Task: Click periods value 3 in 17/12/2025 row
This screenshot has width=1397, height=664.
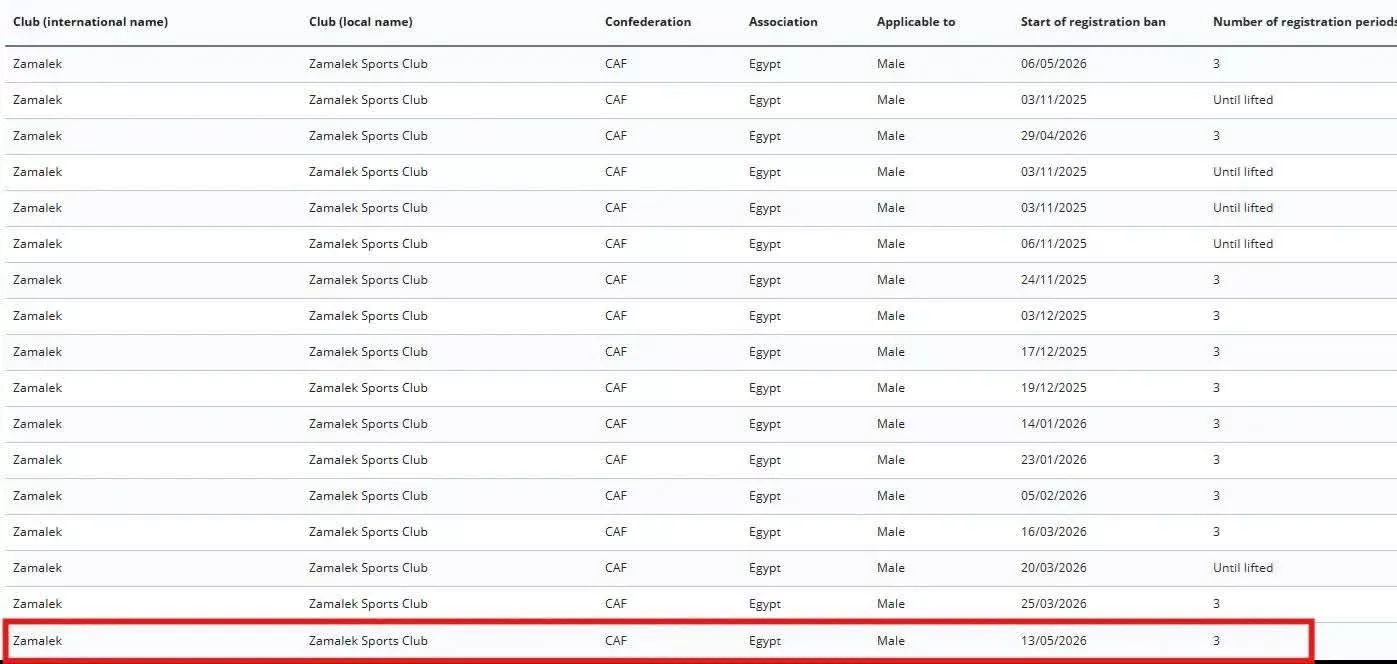Action: click(x=1216, y=352)
